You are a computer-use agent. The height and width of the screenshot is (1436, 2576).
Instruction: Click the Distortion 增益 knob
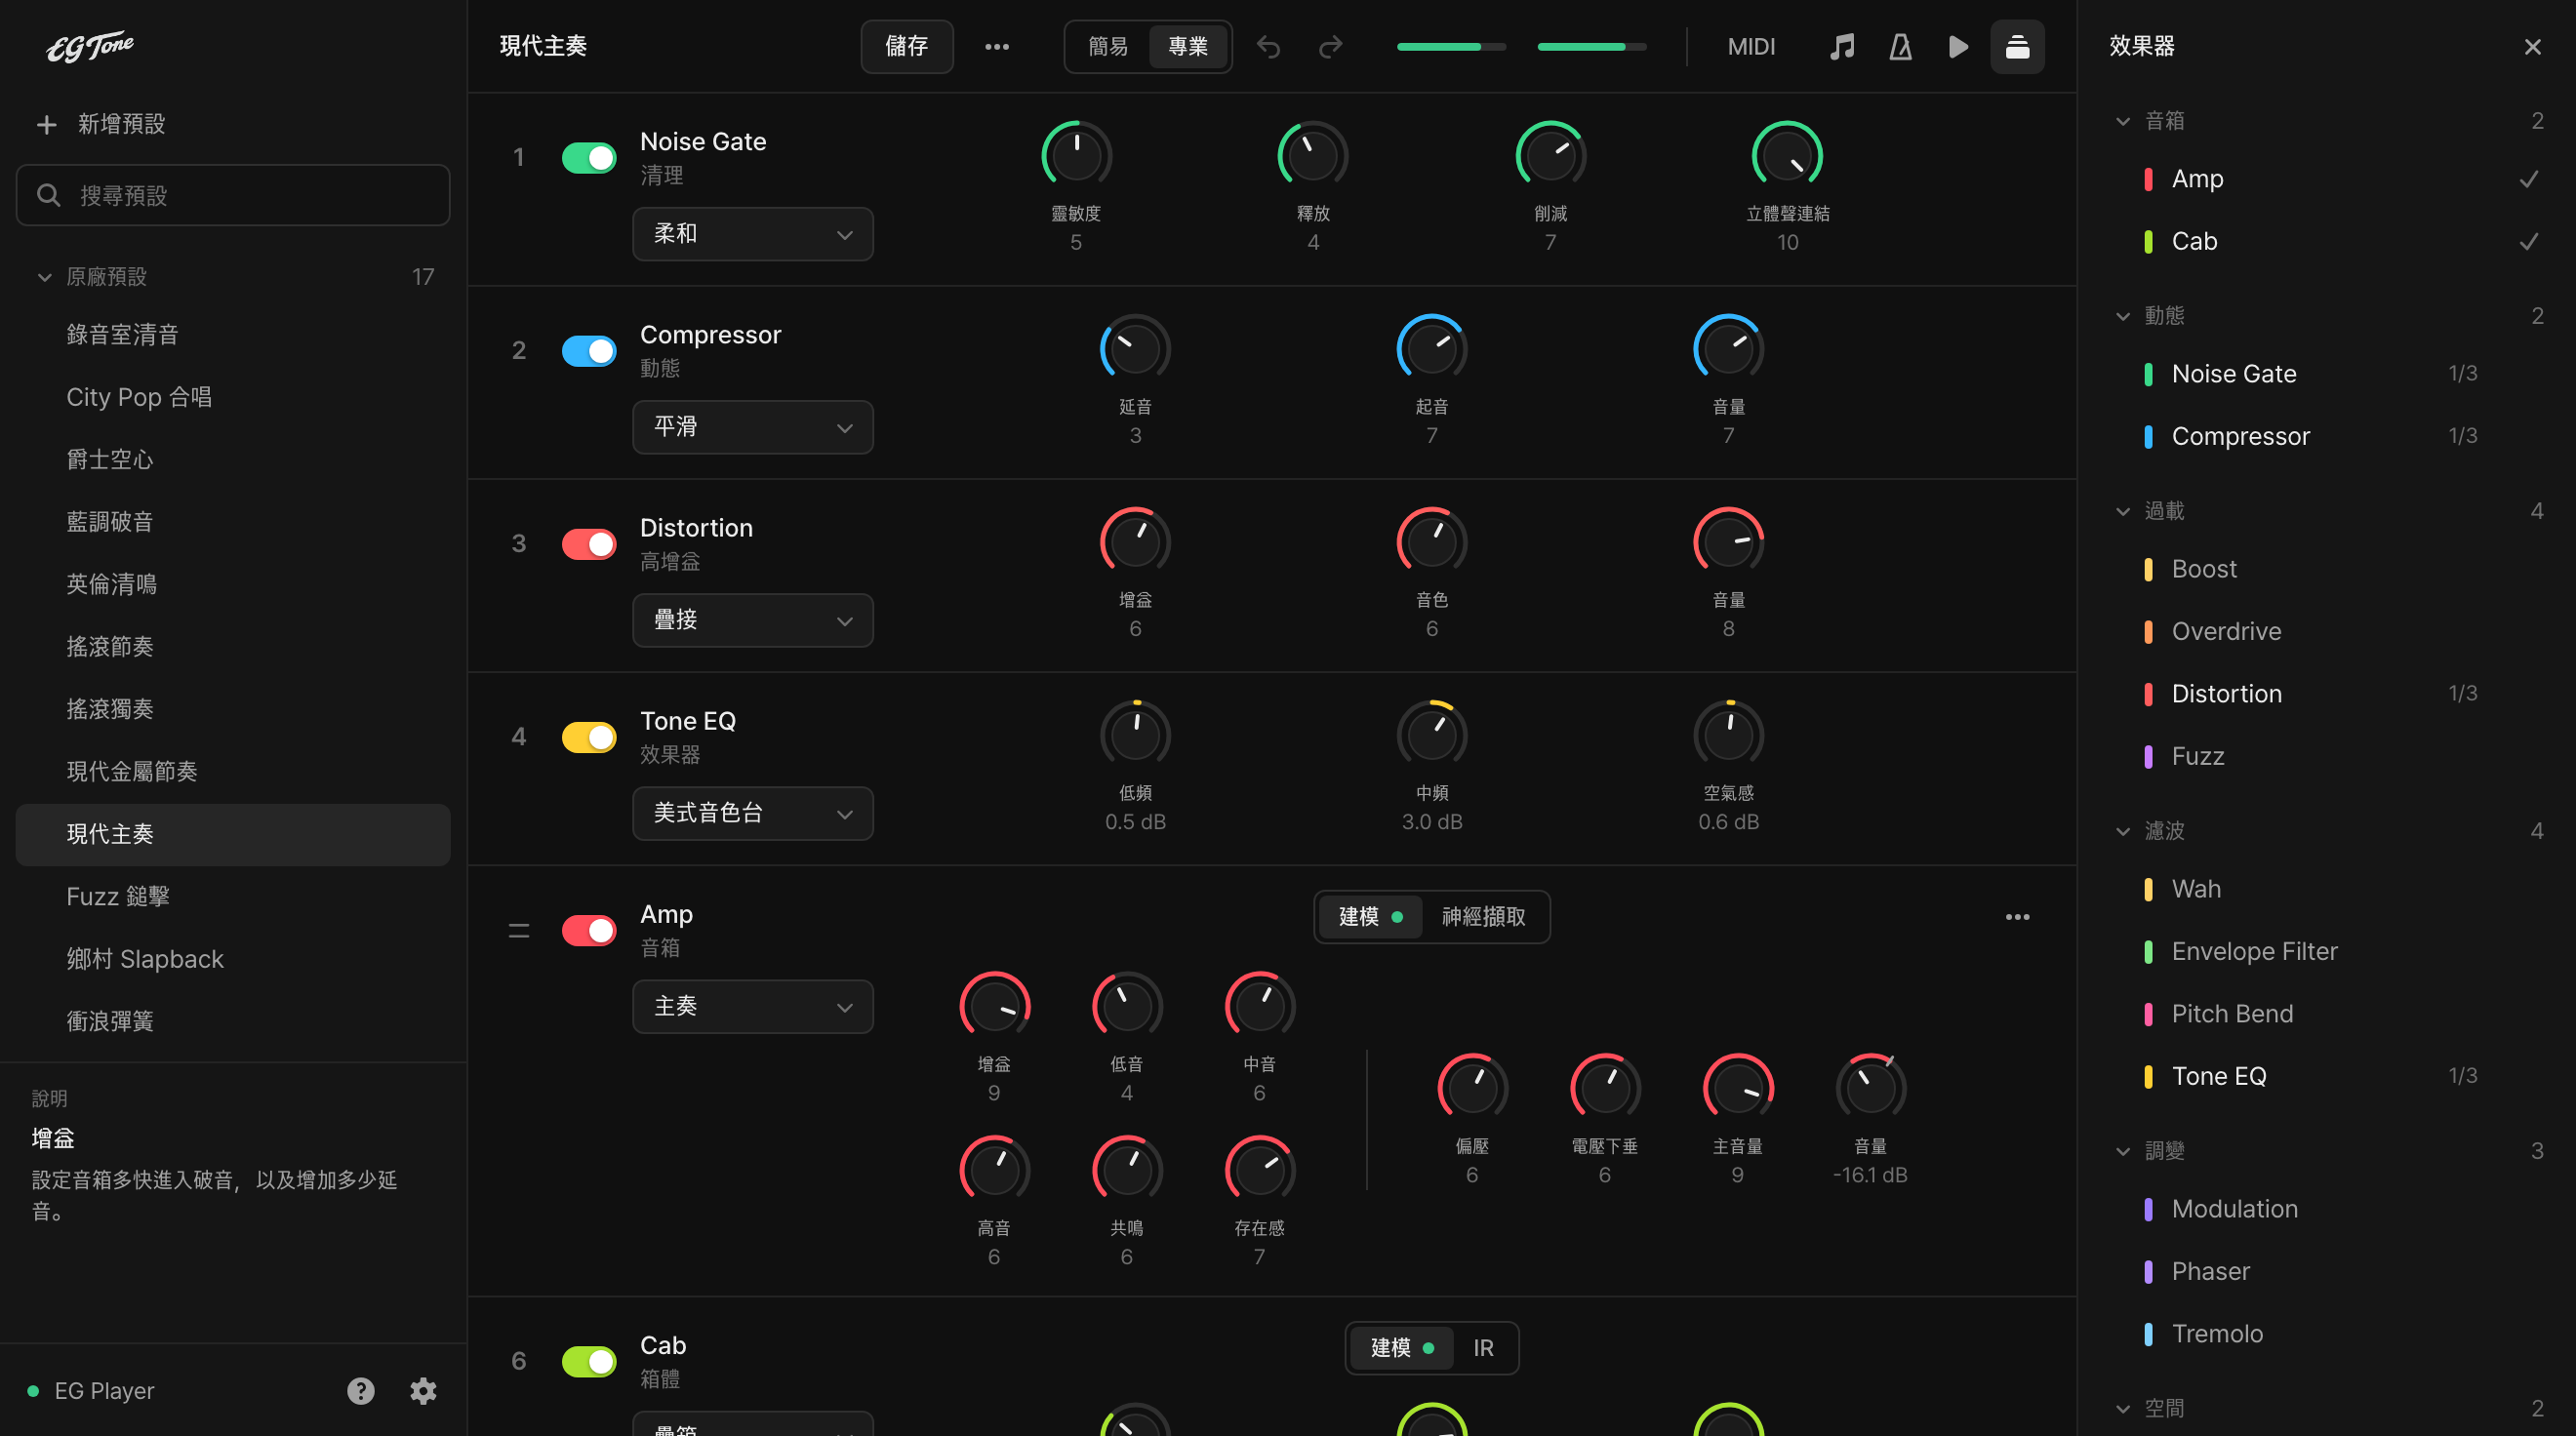(1135, 542)
